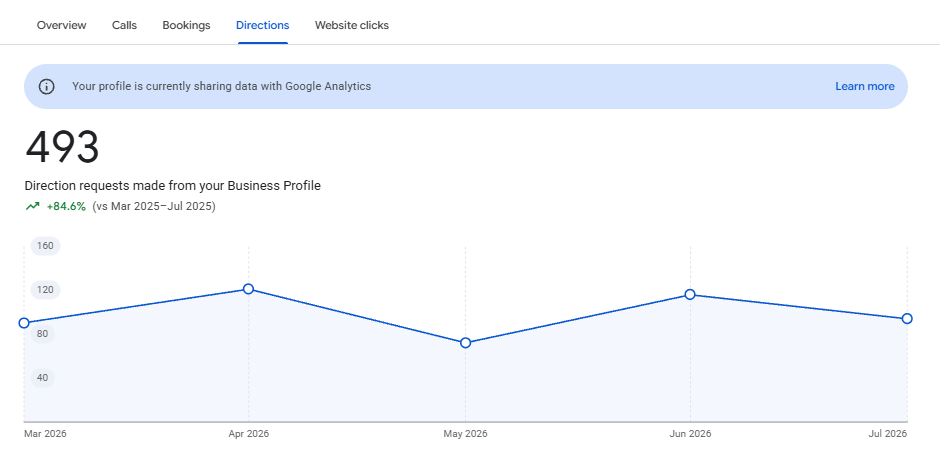Click the 493 total count
The image size is (940, 457).
(x=62, y=147)
